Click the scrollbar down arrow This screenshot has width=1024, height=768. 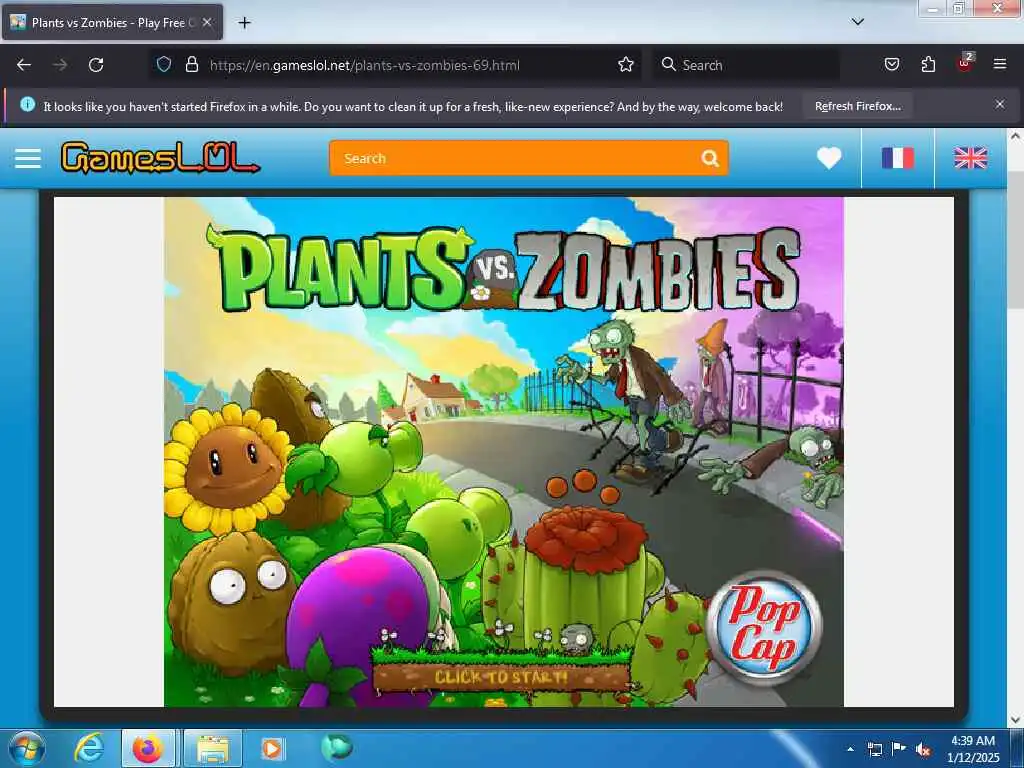1016,720
